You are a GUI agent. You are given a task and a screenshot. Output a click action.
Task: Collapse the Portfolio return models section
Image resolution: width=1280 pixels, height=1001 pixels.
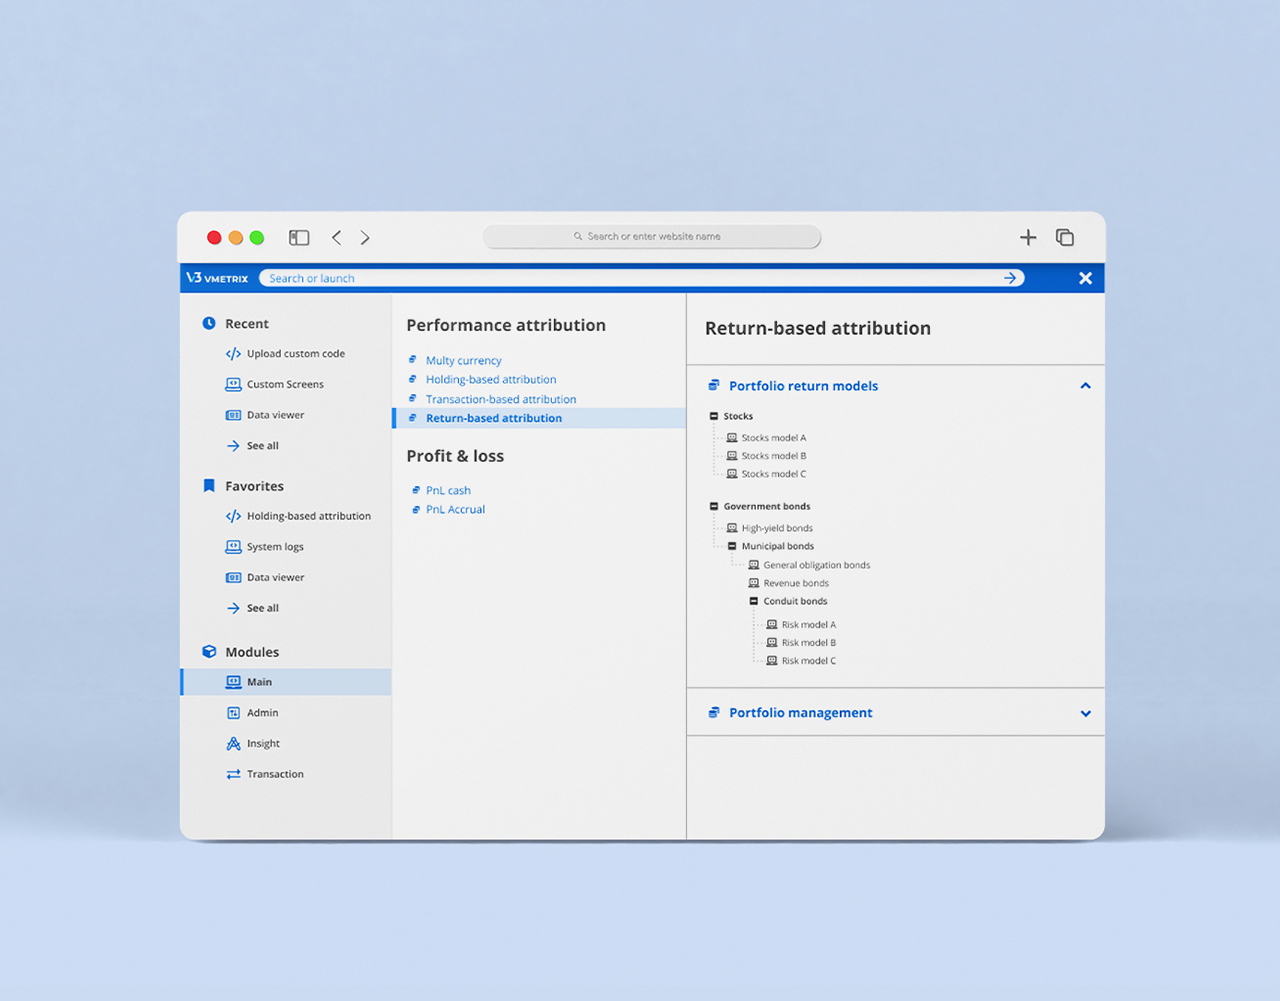click(x=1085, y=386)
